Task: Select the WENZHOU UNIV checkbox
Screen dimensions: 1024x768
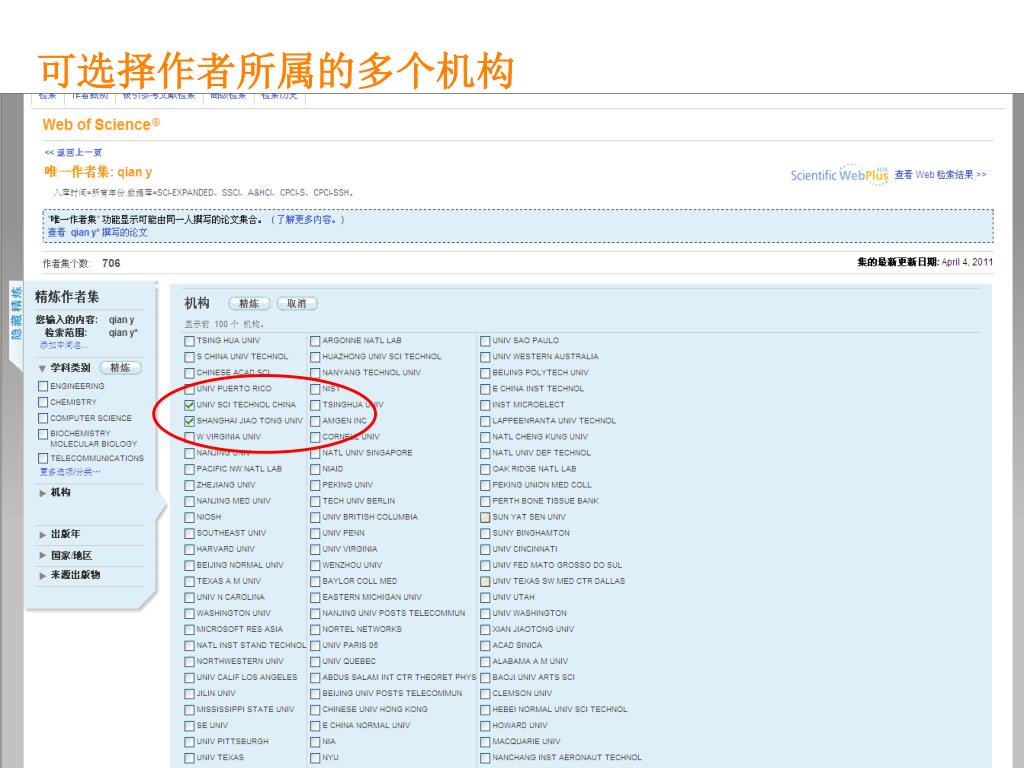Action: point(315,566)
